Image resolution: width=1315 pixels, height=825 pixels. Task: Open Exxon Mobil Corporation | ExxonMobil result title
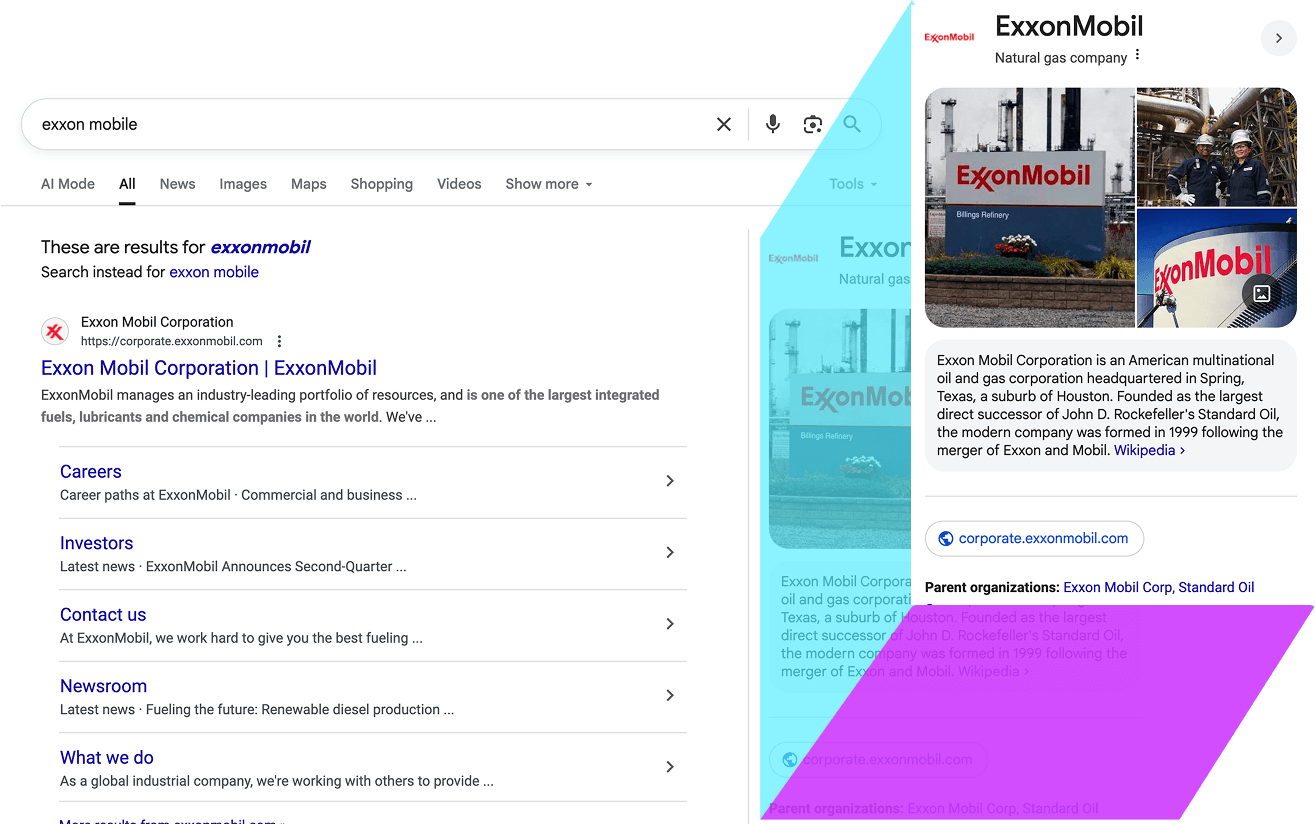[x=209, y=368]
